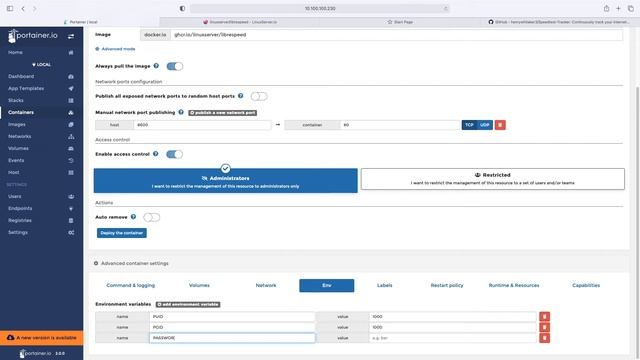The width and height of the screenshot is (640, 360).
Task: Click publish a new network port button
Action: pyautogui.click(x=222, y=113)
